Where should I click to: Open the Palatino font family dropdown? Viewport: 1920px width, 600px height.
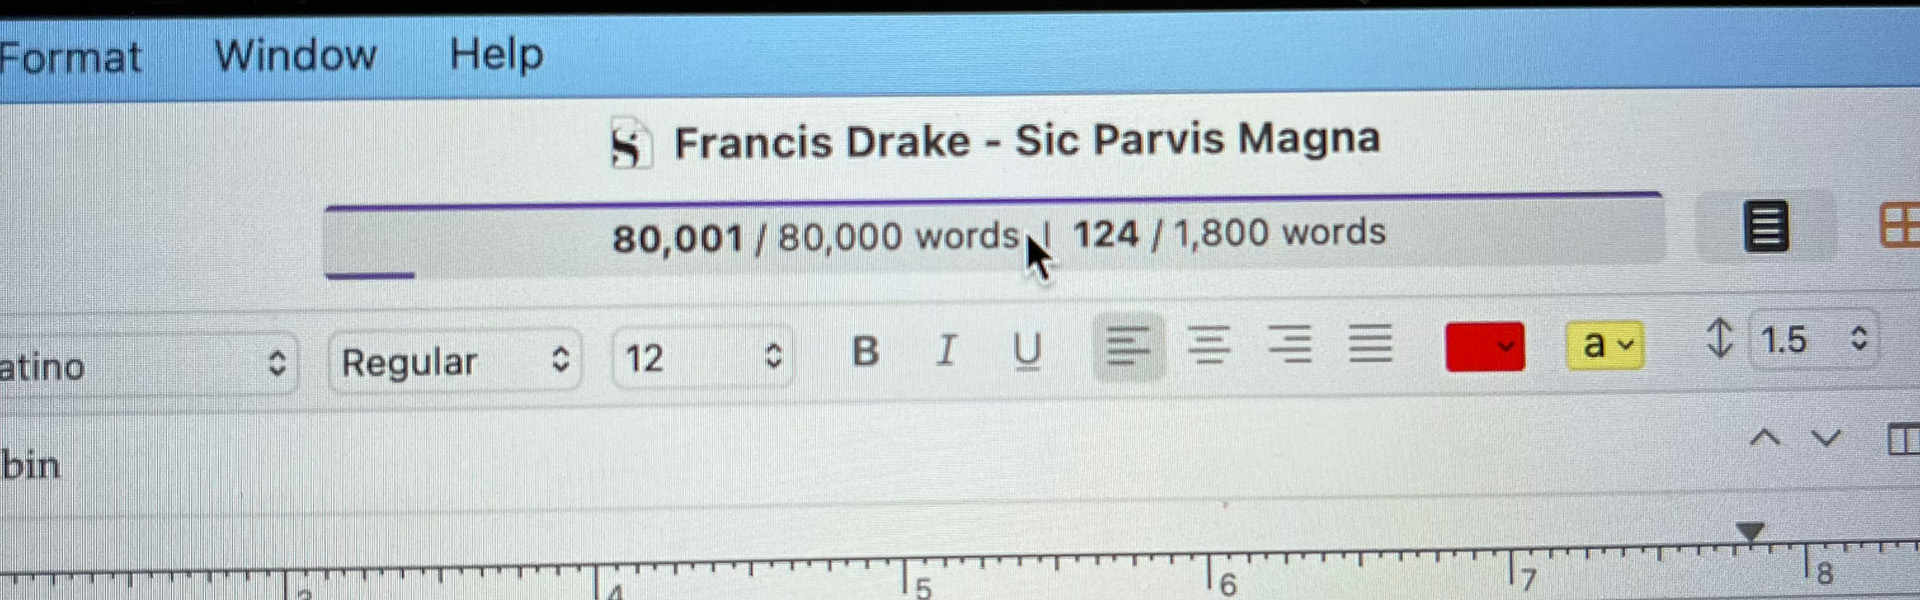[148, 364]
